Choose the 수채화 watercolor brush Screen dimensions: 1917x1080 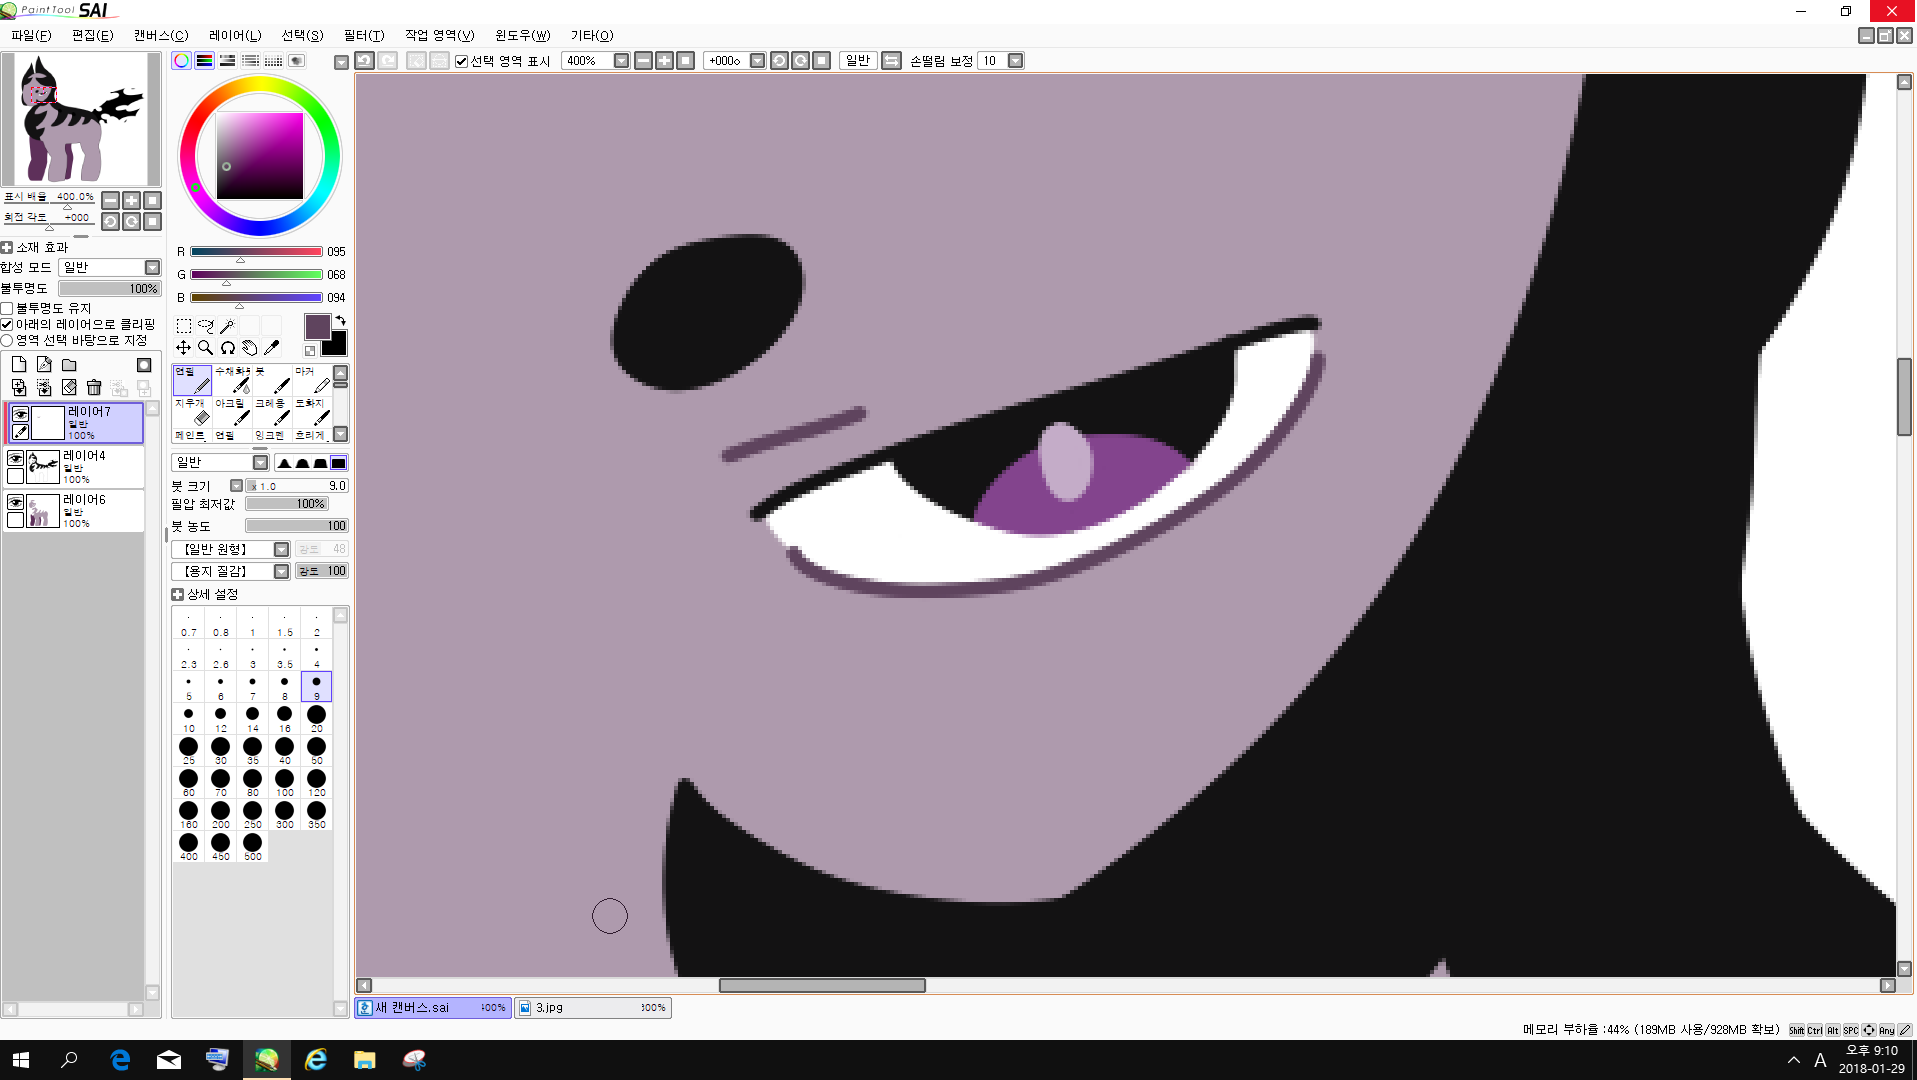pos(232,380)
